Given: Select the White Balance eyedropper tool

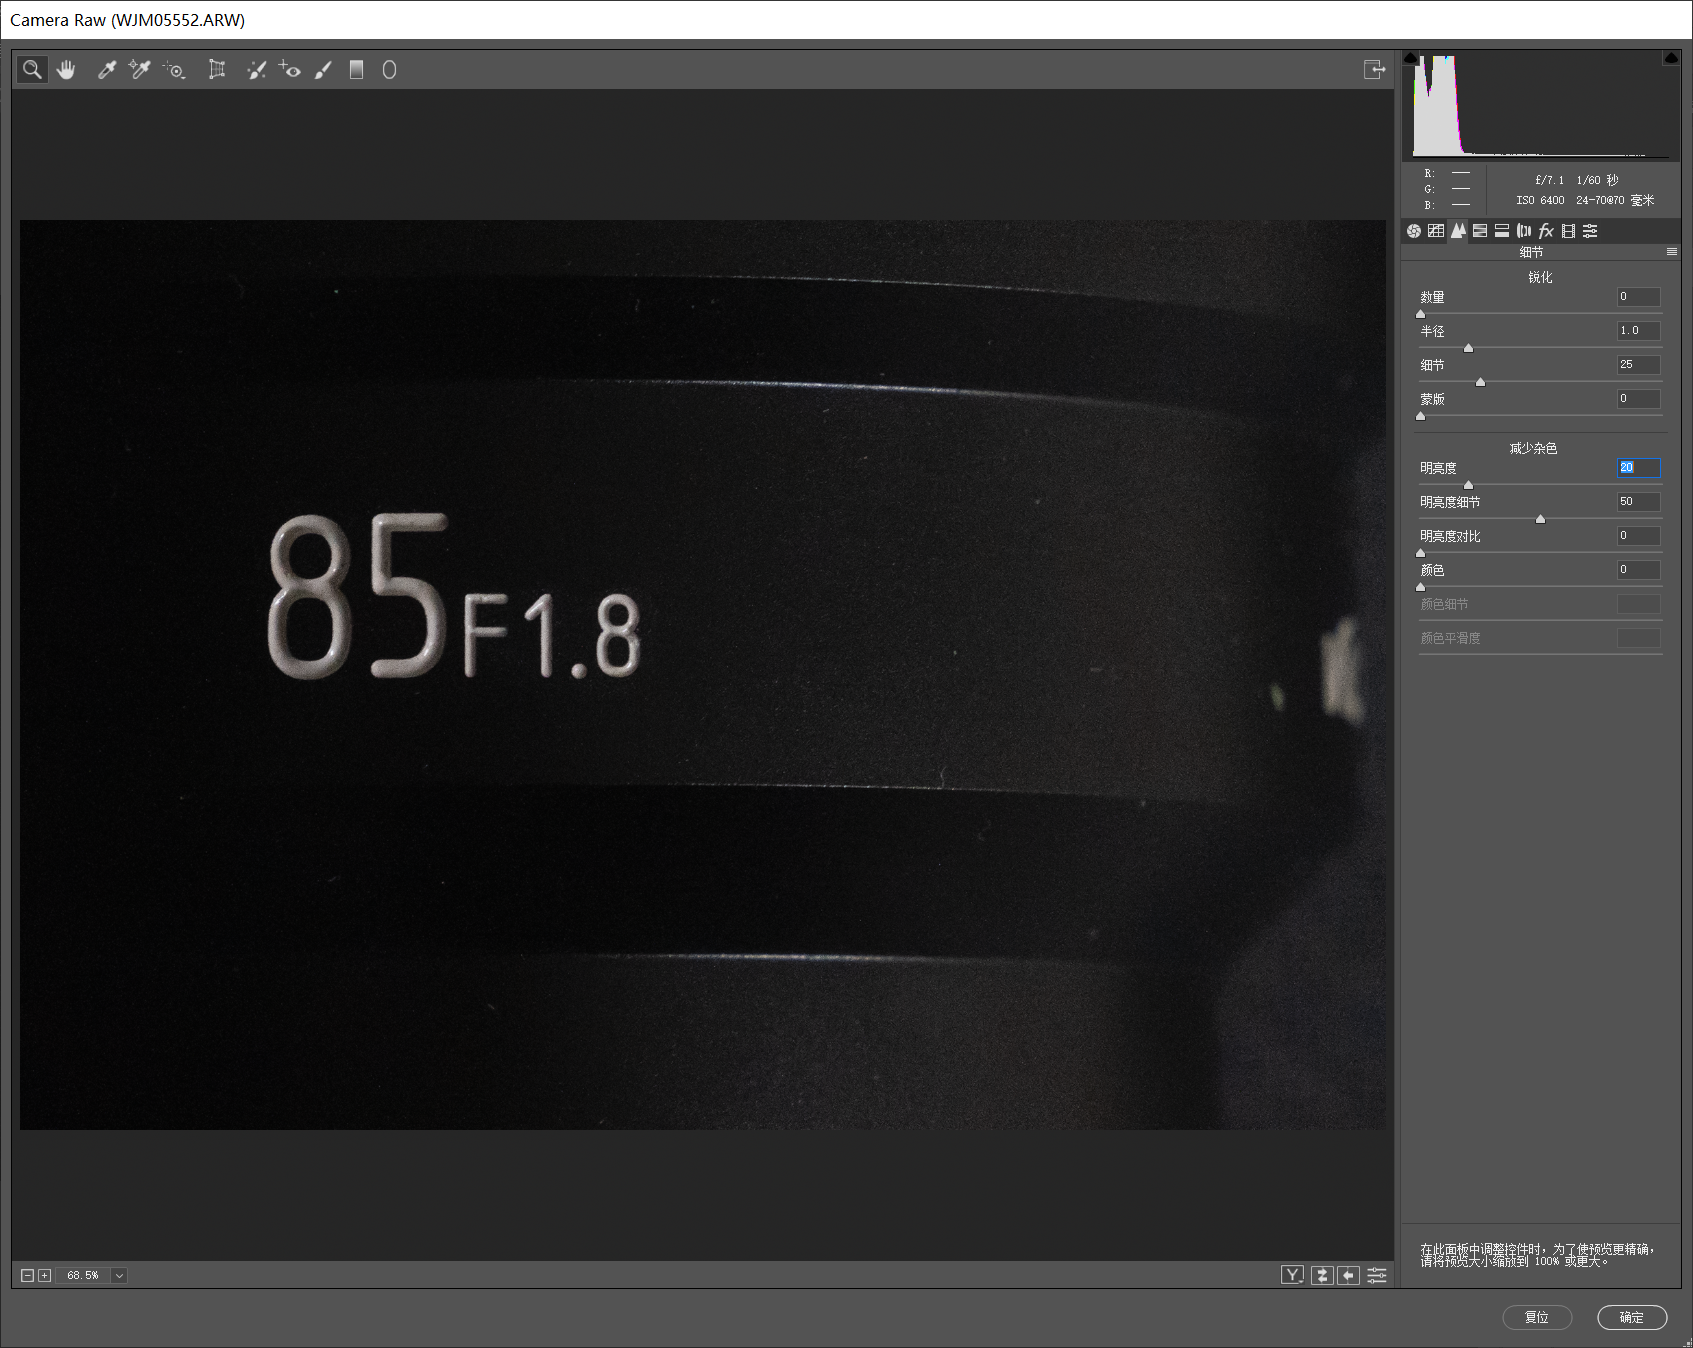Looking at the screenshot, I should coord(106,69).
